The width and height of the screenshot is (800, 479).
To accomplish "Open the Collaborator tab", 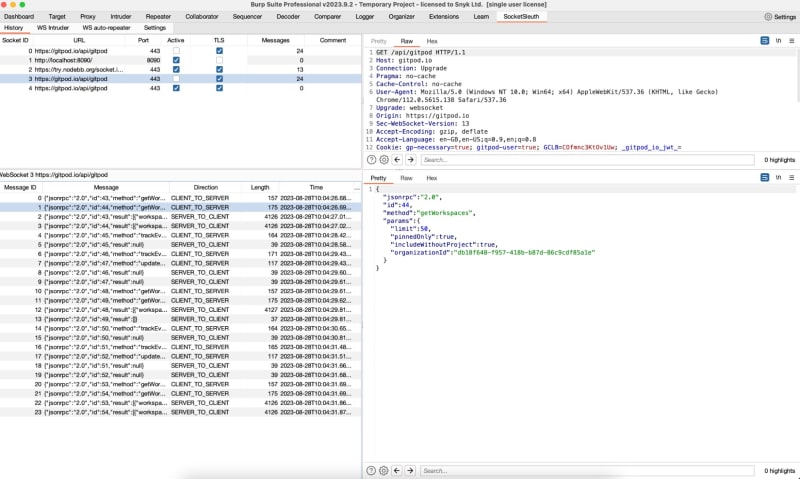I will [x=202, y=16].
